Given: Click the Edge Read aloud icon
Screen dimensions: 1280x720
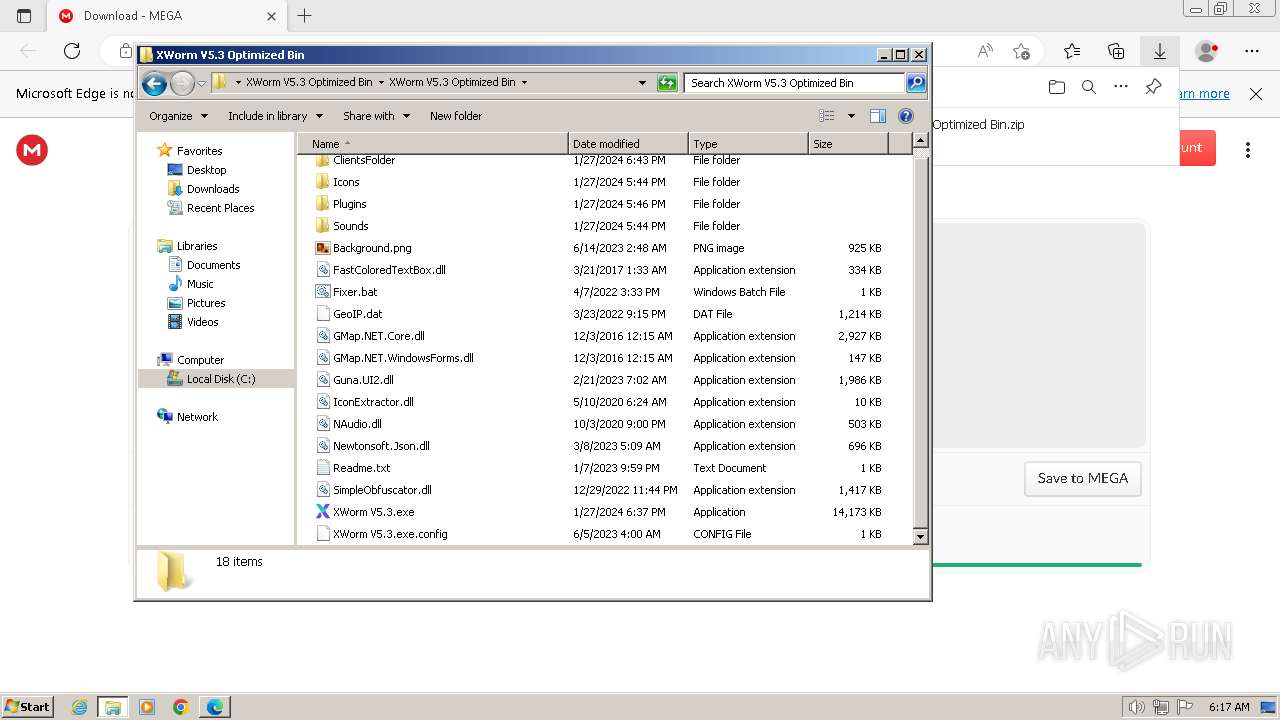Looking at the screenshot, I should pos(985,51).
